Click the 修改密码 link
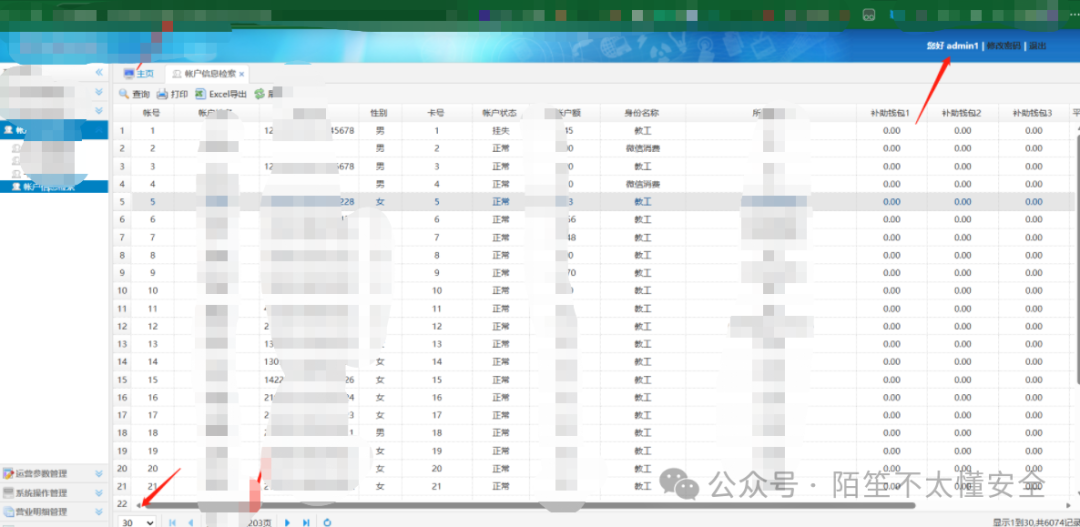Image resolution: width=1080 pixels, height=527 pixels. pos(1003,46)
